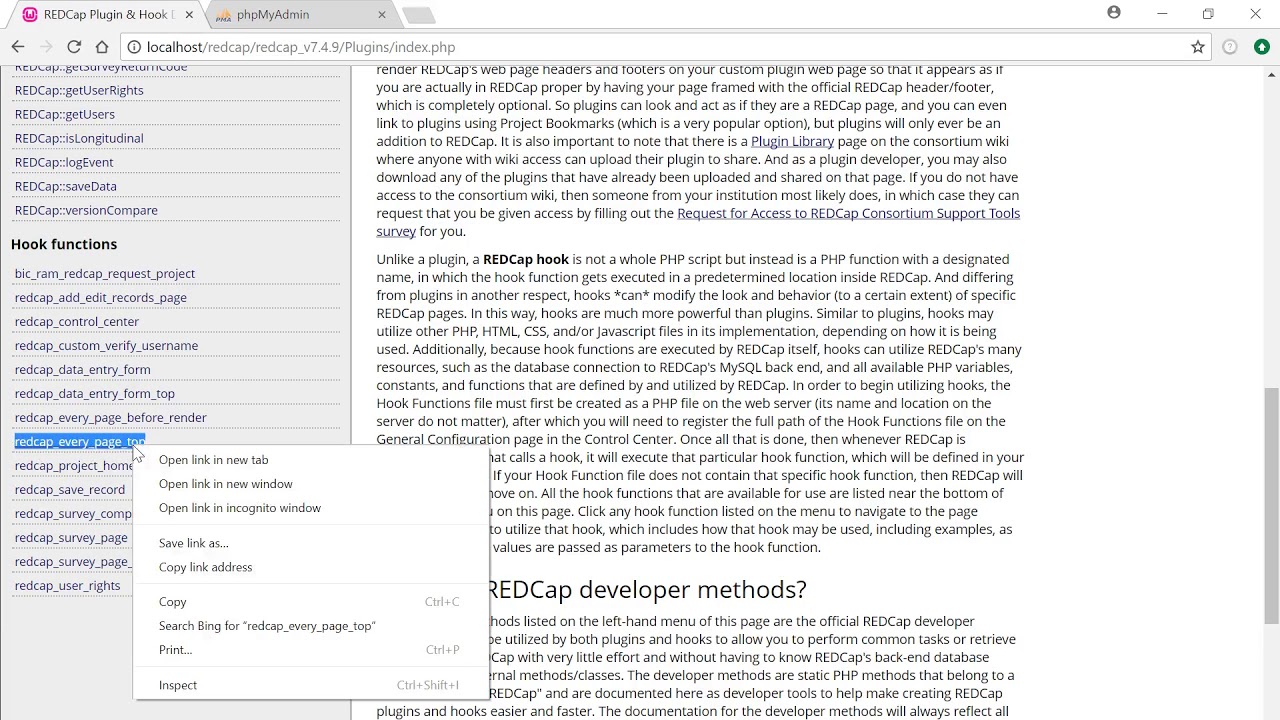Open bic_ram_redcap_request_project hook link
This screenshot has height=720, width=1280.
(105, 274)
